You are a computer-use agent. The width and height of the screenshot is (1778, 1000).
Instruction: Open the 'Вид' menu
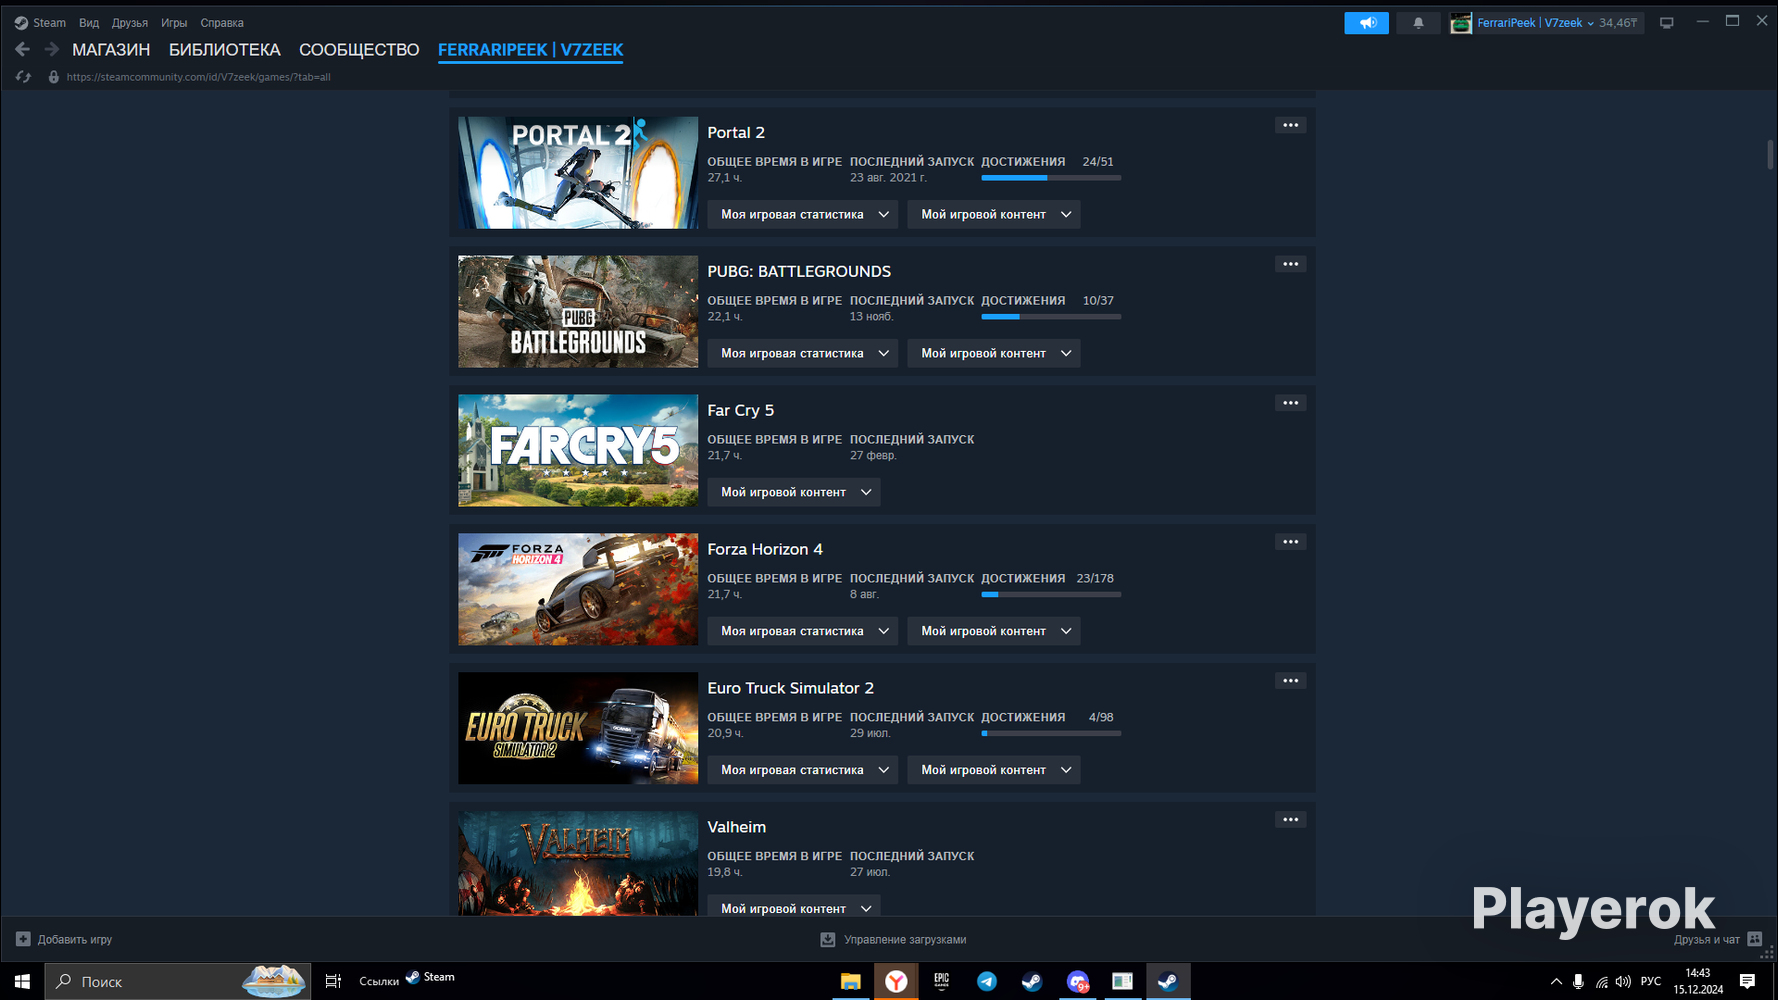click(x=89, y=23)
